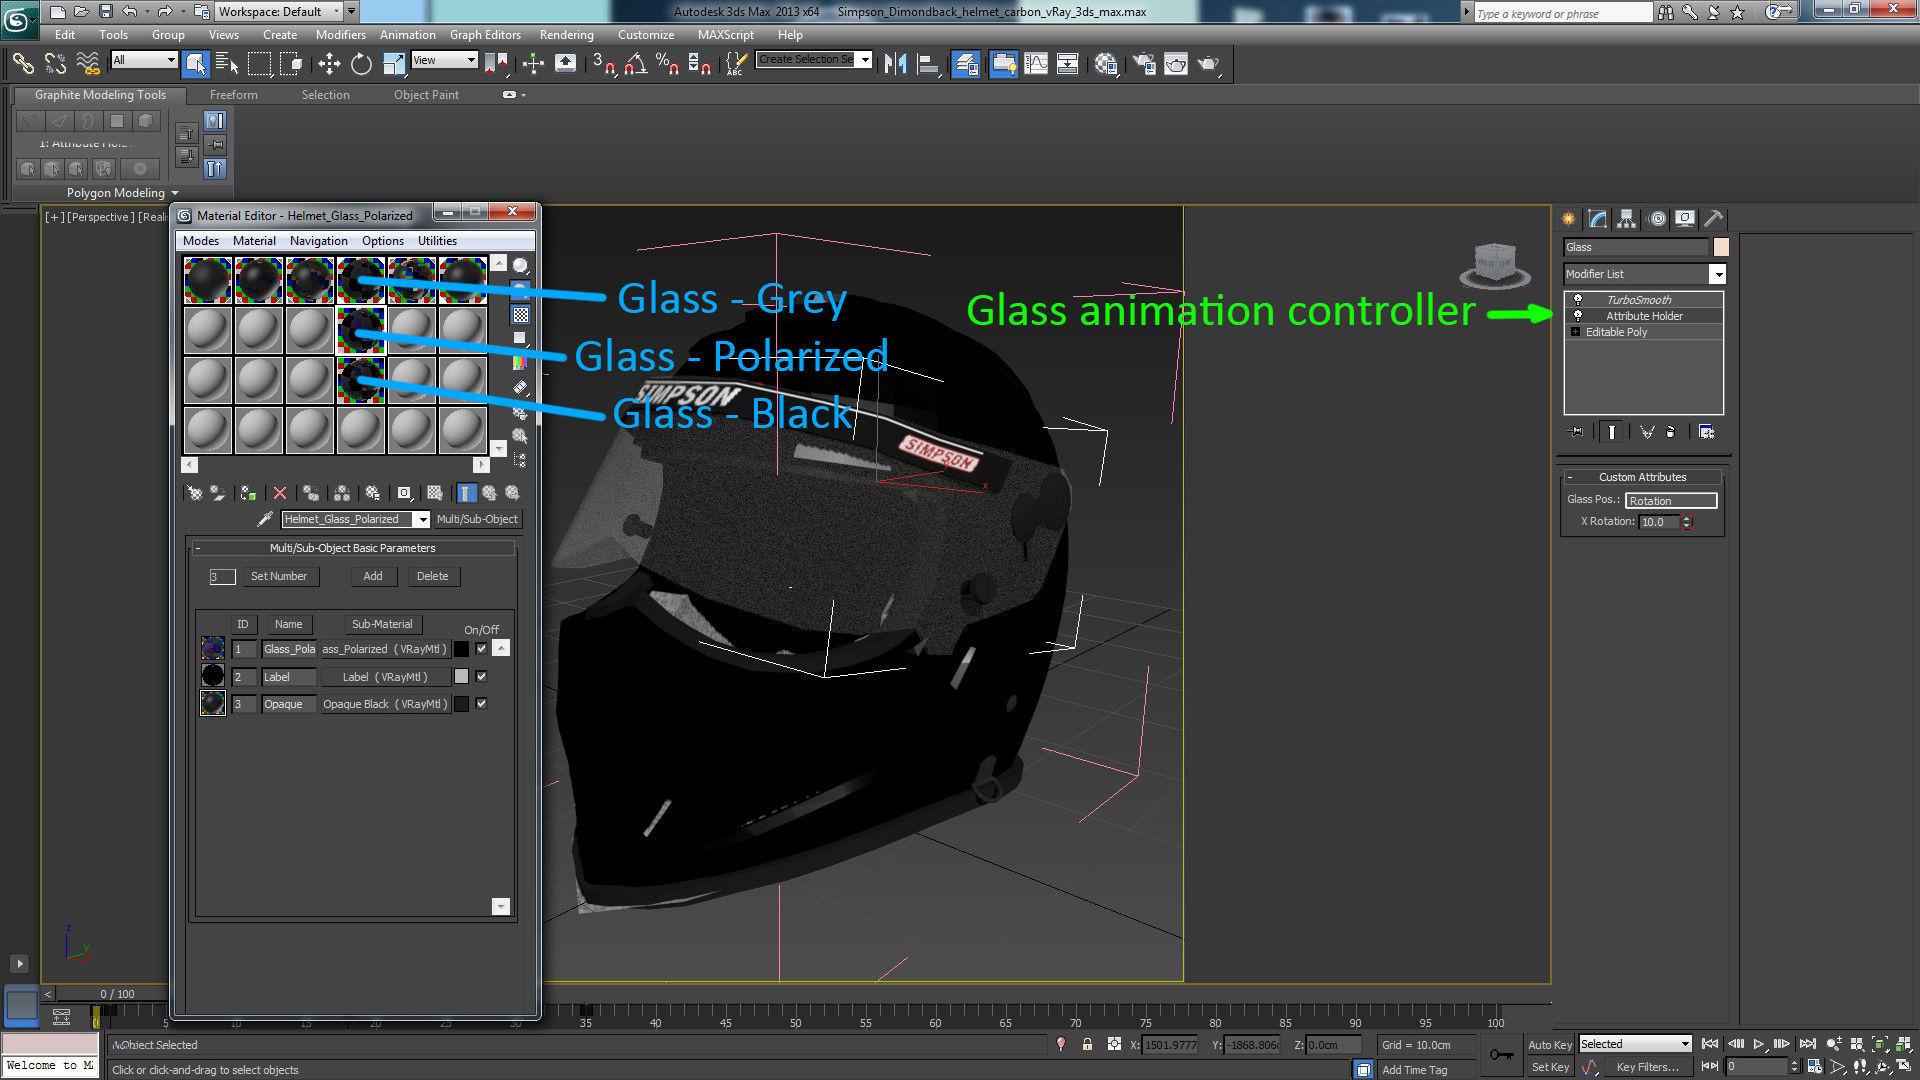
Task: Open the Modifiers menu
Action: (340, 35)
